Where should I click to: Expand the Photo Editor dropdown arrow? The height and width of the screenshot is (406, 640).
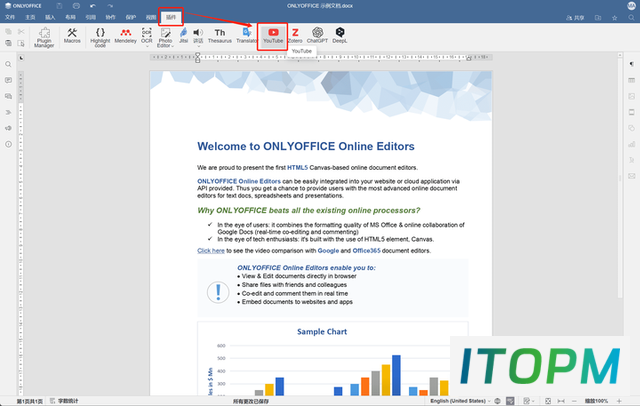pos(172,46)
